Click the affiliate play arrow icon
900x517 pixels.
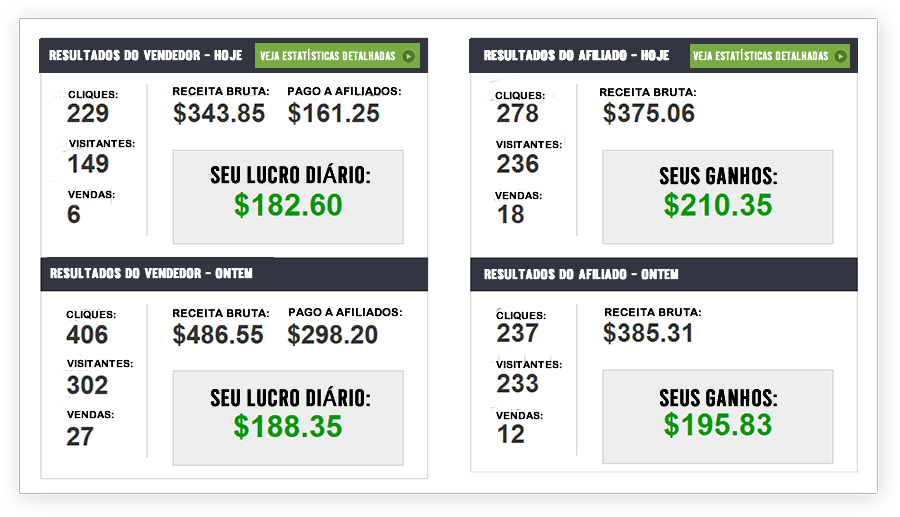840,57
